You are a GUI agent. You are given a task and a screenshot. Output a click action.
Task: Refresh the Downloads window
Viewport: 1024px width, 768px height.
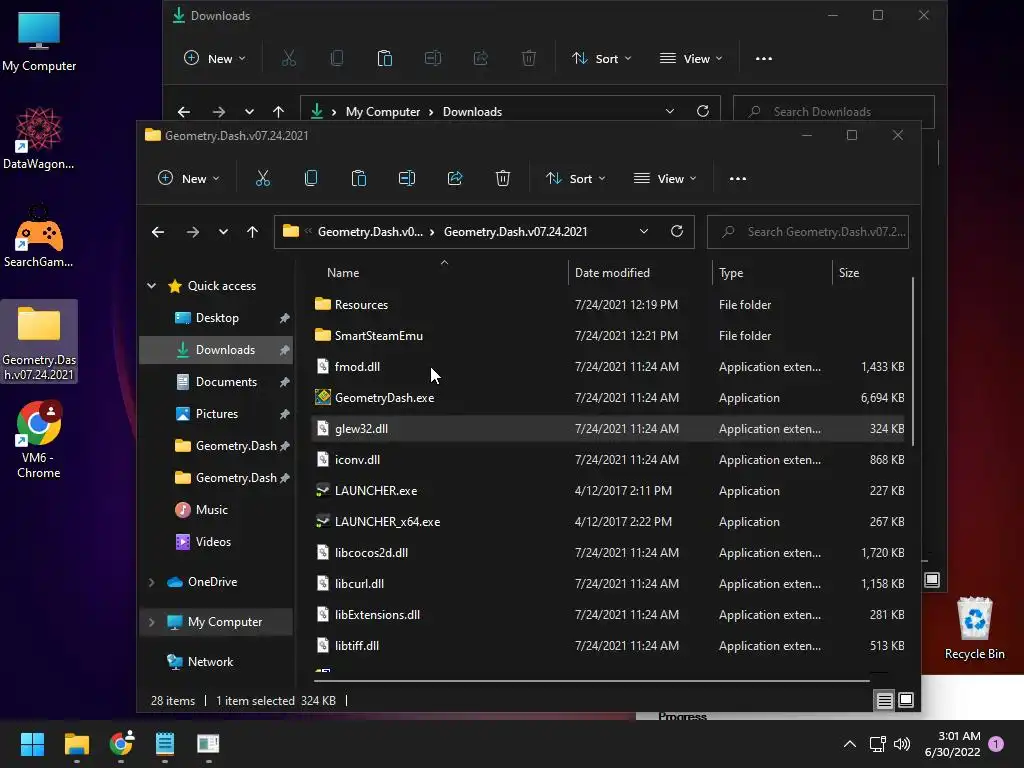point(703,111)
